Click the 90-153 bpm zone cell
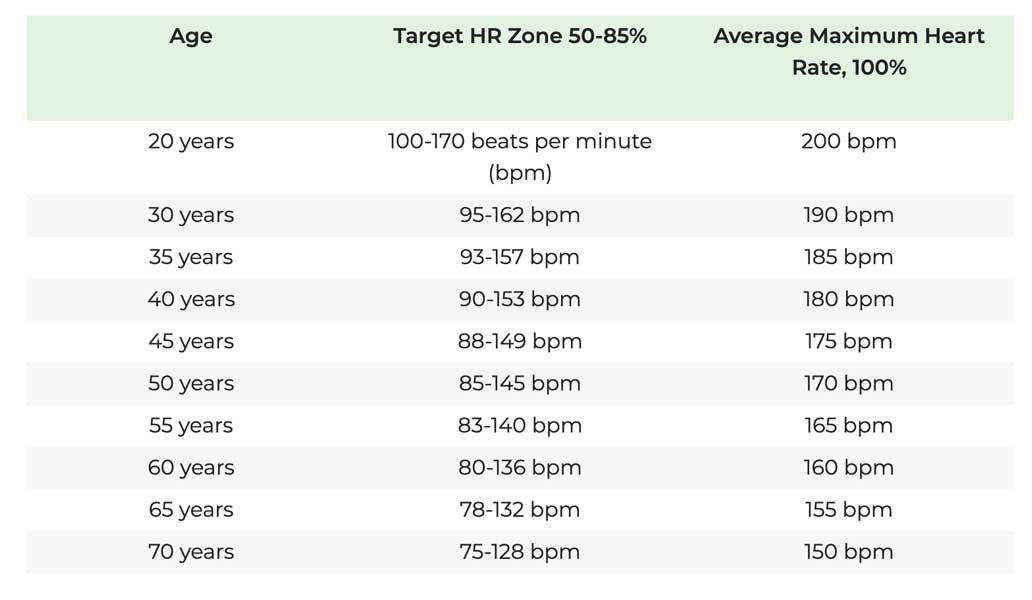The width and height of the screenshot is (1032, 600). pyautogui.click(x=519, y=299)
